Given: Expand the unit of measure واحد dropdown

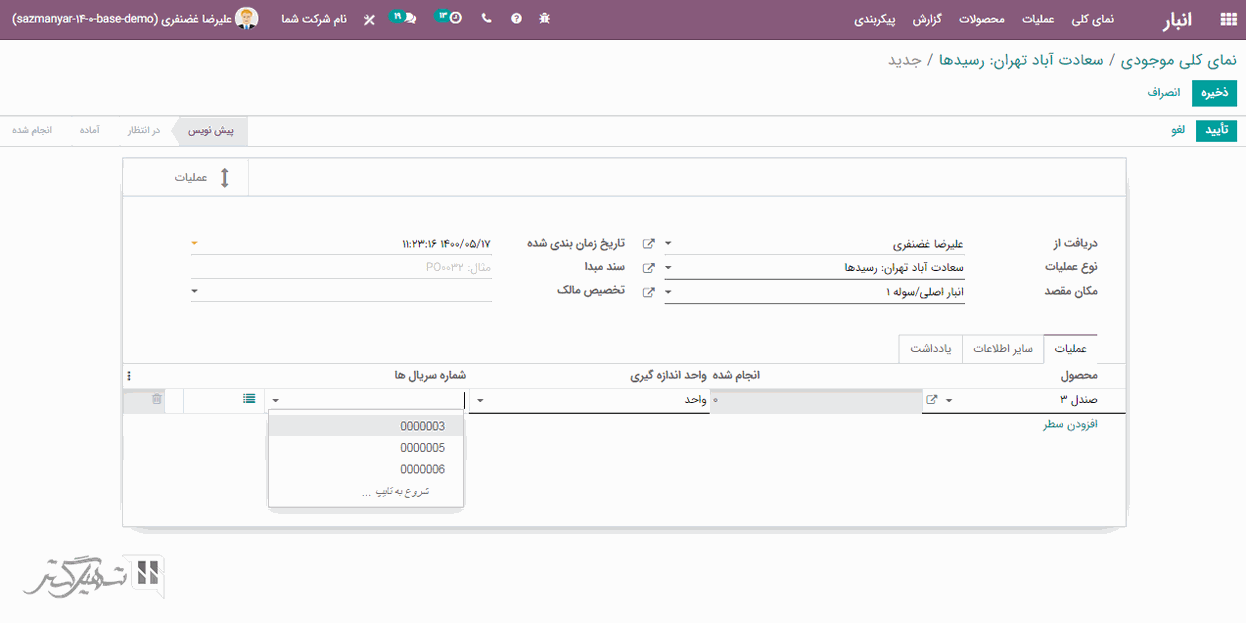Looking at the screenshot, I should pos(479,400).
